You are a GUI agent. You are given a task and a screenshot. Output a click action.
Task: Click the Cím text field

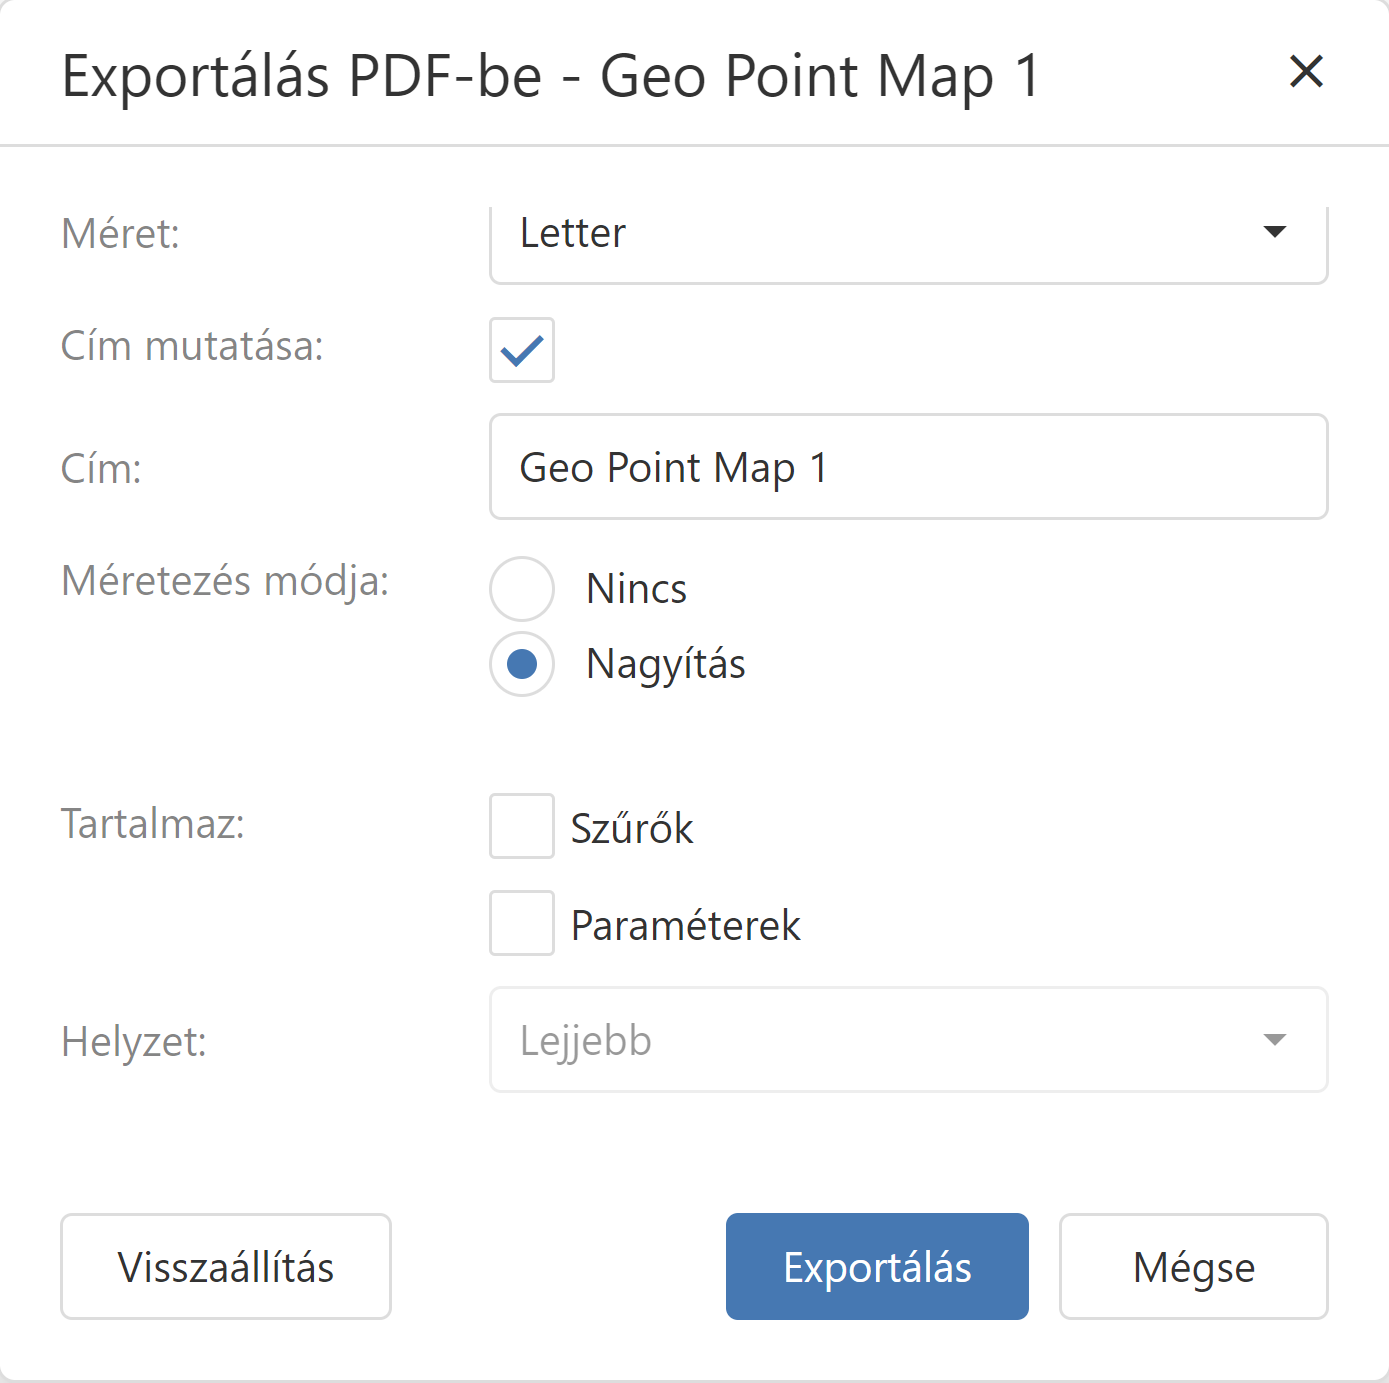pos(908,467)
